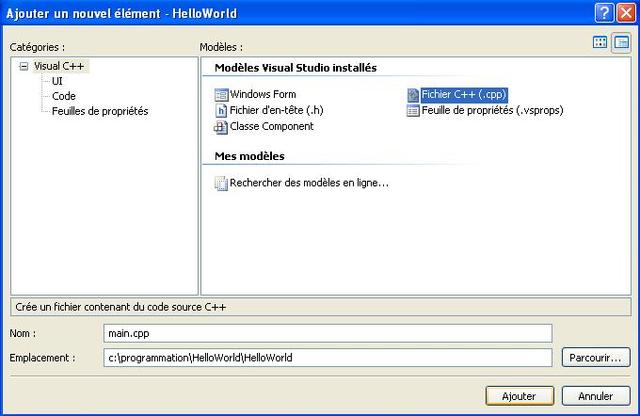Viewport: 640px width, 416px height.
Task: Click the help question mark button
Action: coord(603,13)
